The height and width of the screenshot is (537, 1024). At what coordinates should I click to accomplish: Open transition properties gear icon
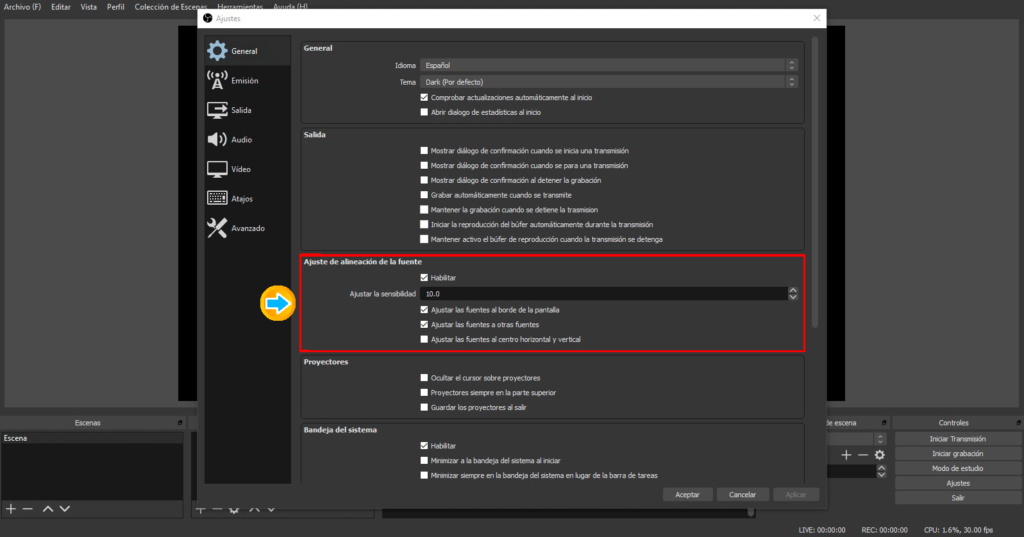[x=880, y=455]
